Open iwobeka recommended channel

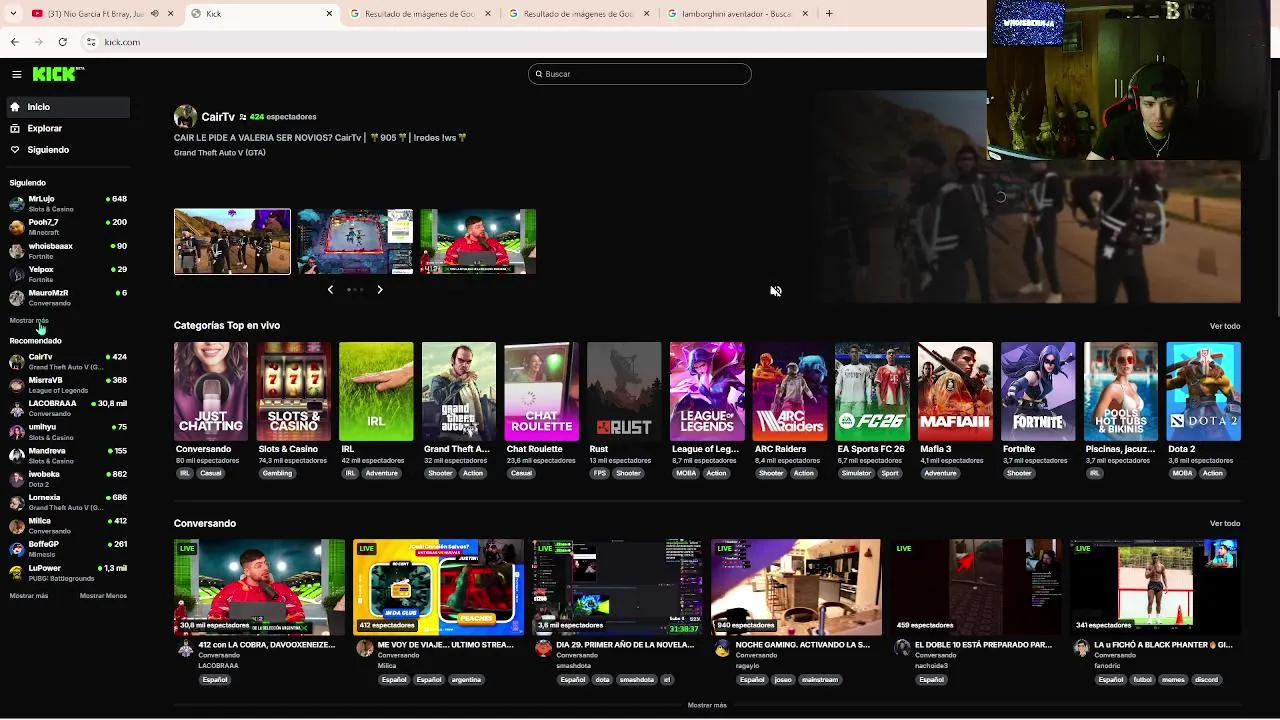tap(67, 479)
